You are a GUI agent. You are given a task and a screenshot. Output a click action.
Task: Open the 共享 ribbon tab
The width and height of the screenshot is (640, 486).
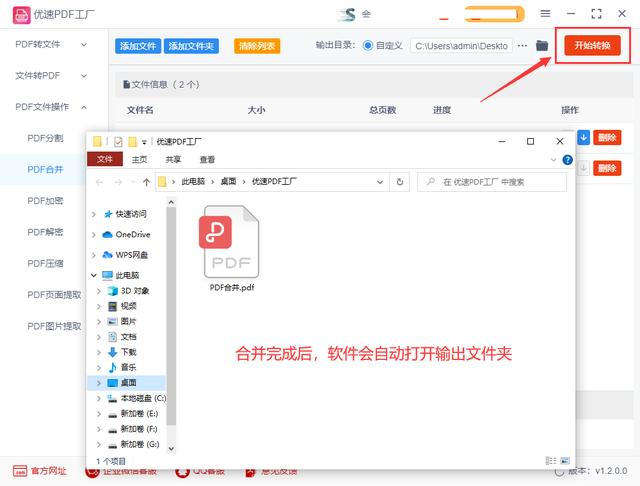(173, 160)
